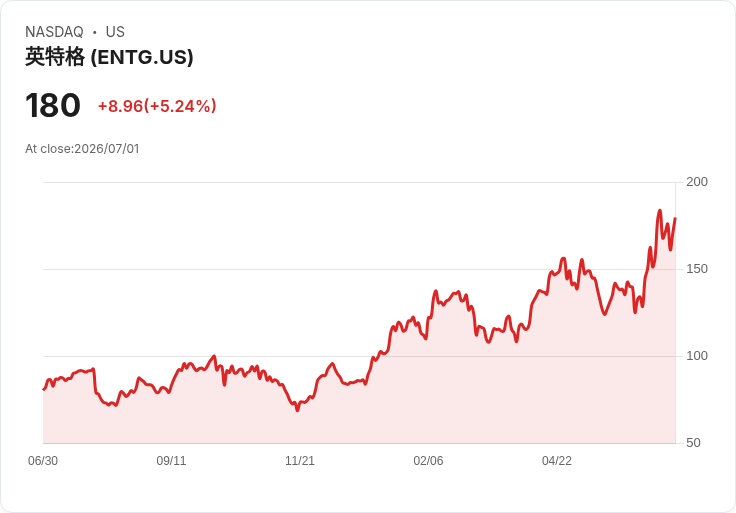This screenshot has width=736, height=513.
Task: Click the 04/22 date axis label
Action: (557, 460)
